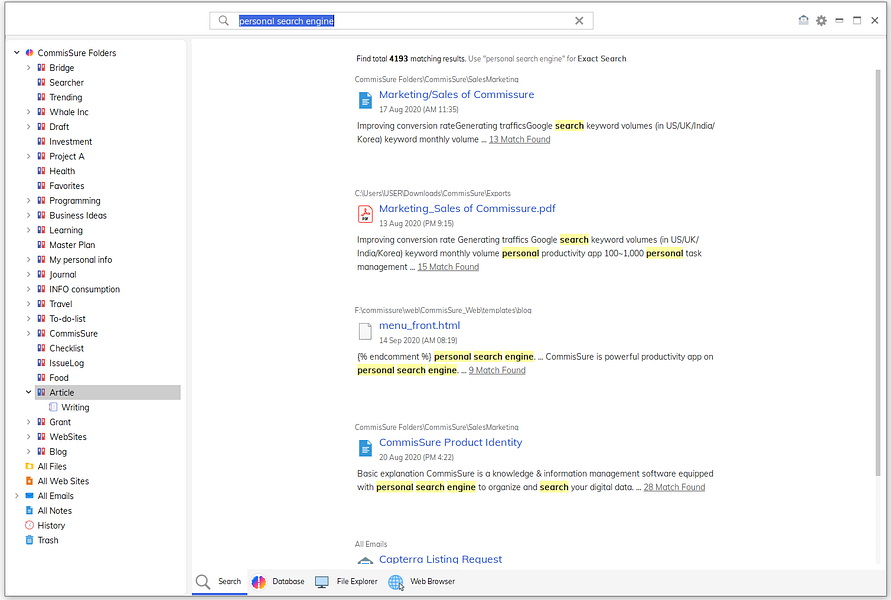The width and height of the screenshot is (891, 600).
Task: Expand the All Emails node
Action: [x=16, y=495]
